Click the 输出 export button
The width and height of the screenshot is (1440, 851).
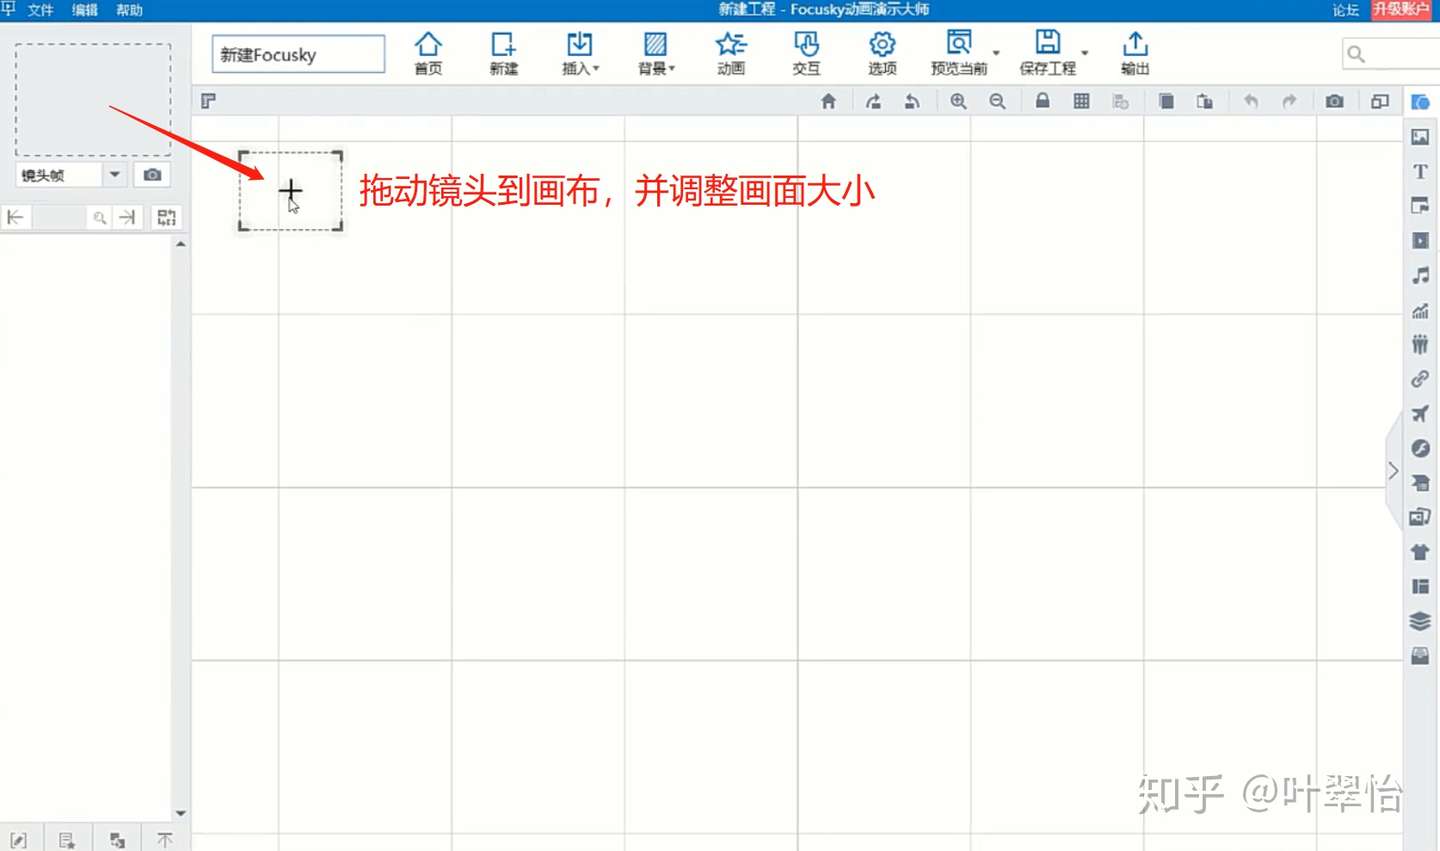(x=1135, y=53)
